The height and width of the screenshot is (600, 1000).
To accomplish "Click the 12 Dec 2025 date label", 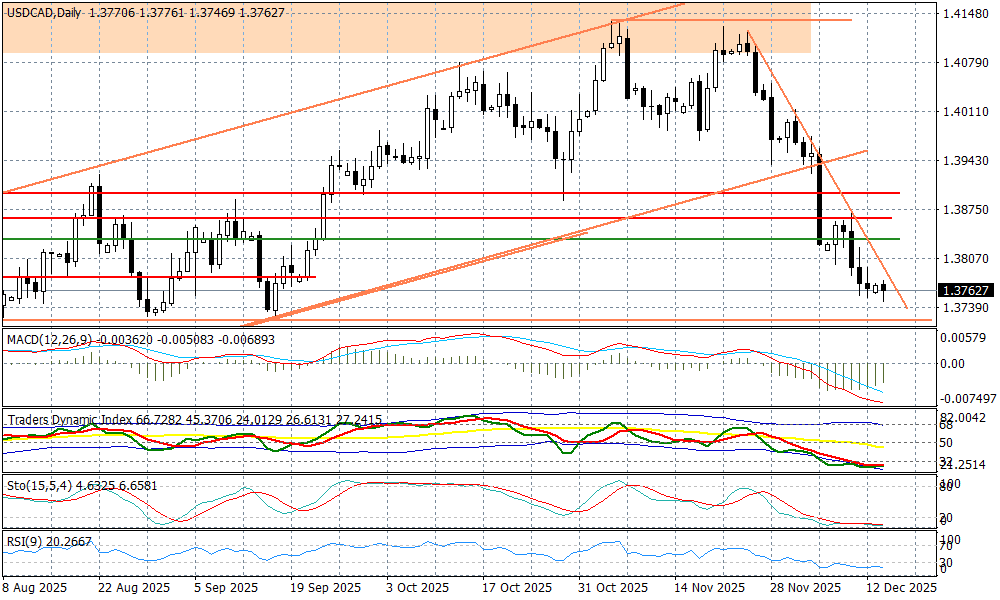I will point(901,588).
